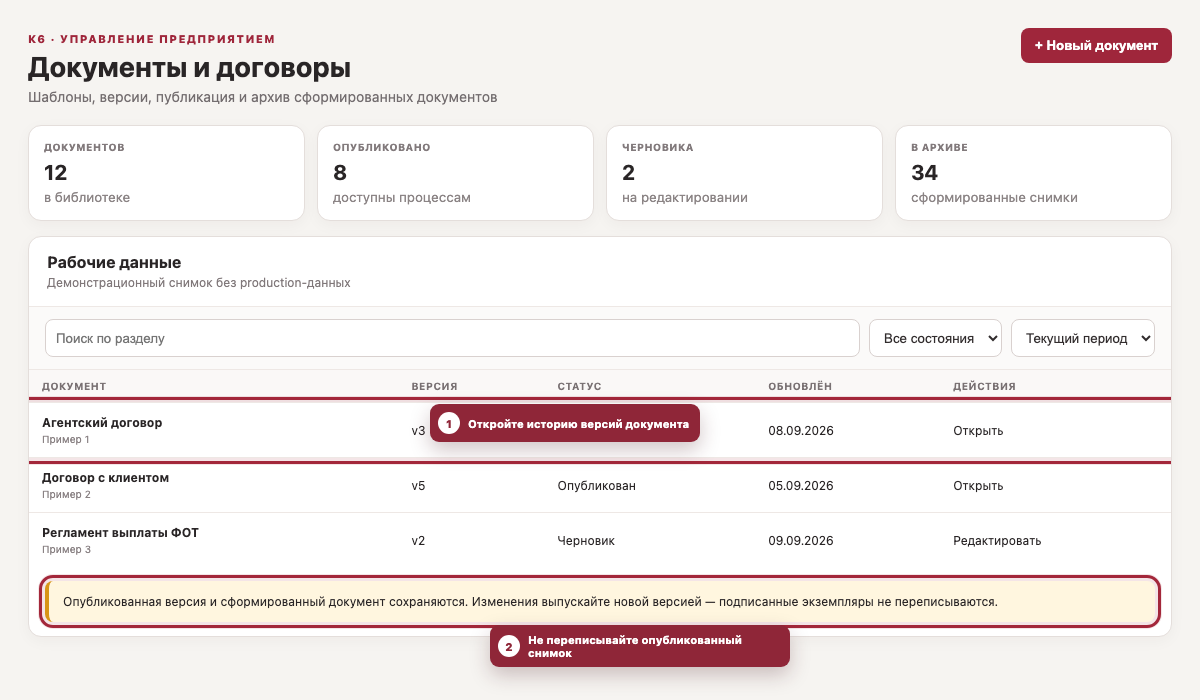This screenshot has height=700, width=1200.
Task: Sort by the Версия column header
Action: click(434, 386)
